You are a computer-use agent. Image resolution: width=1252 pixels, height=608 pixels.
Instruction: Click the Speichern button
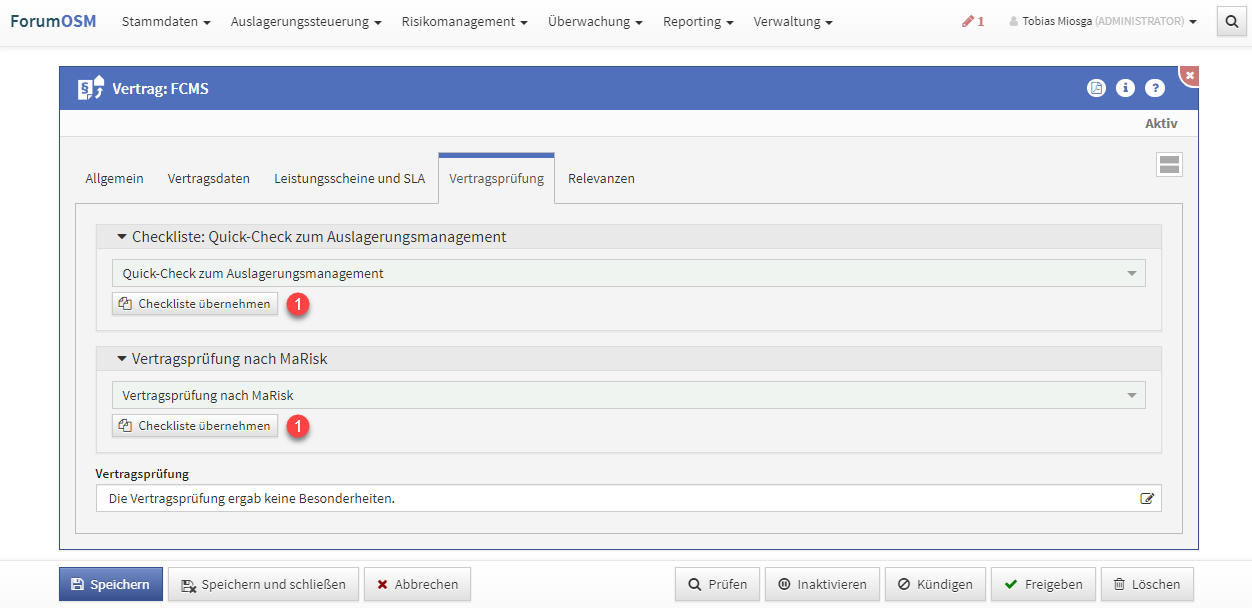pos(110,584)
